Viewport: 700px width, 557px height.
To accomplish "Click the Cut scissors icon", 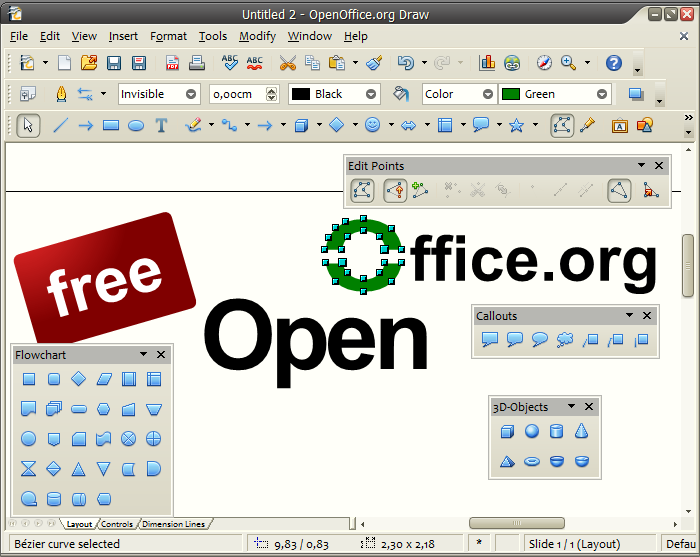I will coord(288,63).
